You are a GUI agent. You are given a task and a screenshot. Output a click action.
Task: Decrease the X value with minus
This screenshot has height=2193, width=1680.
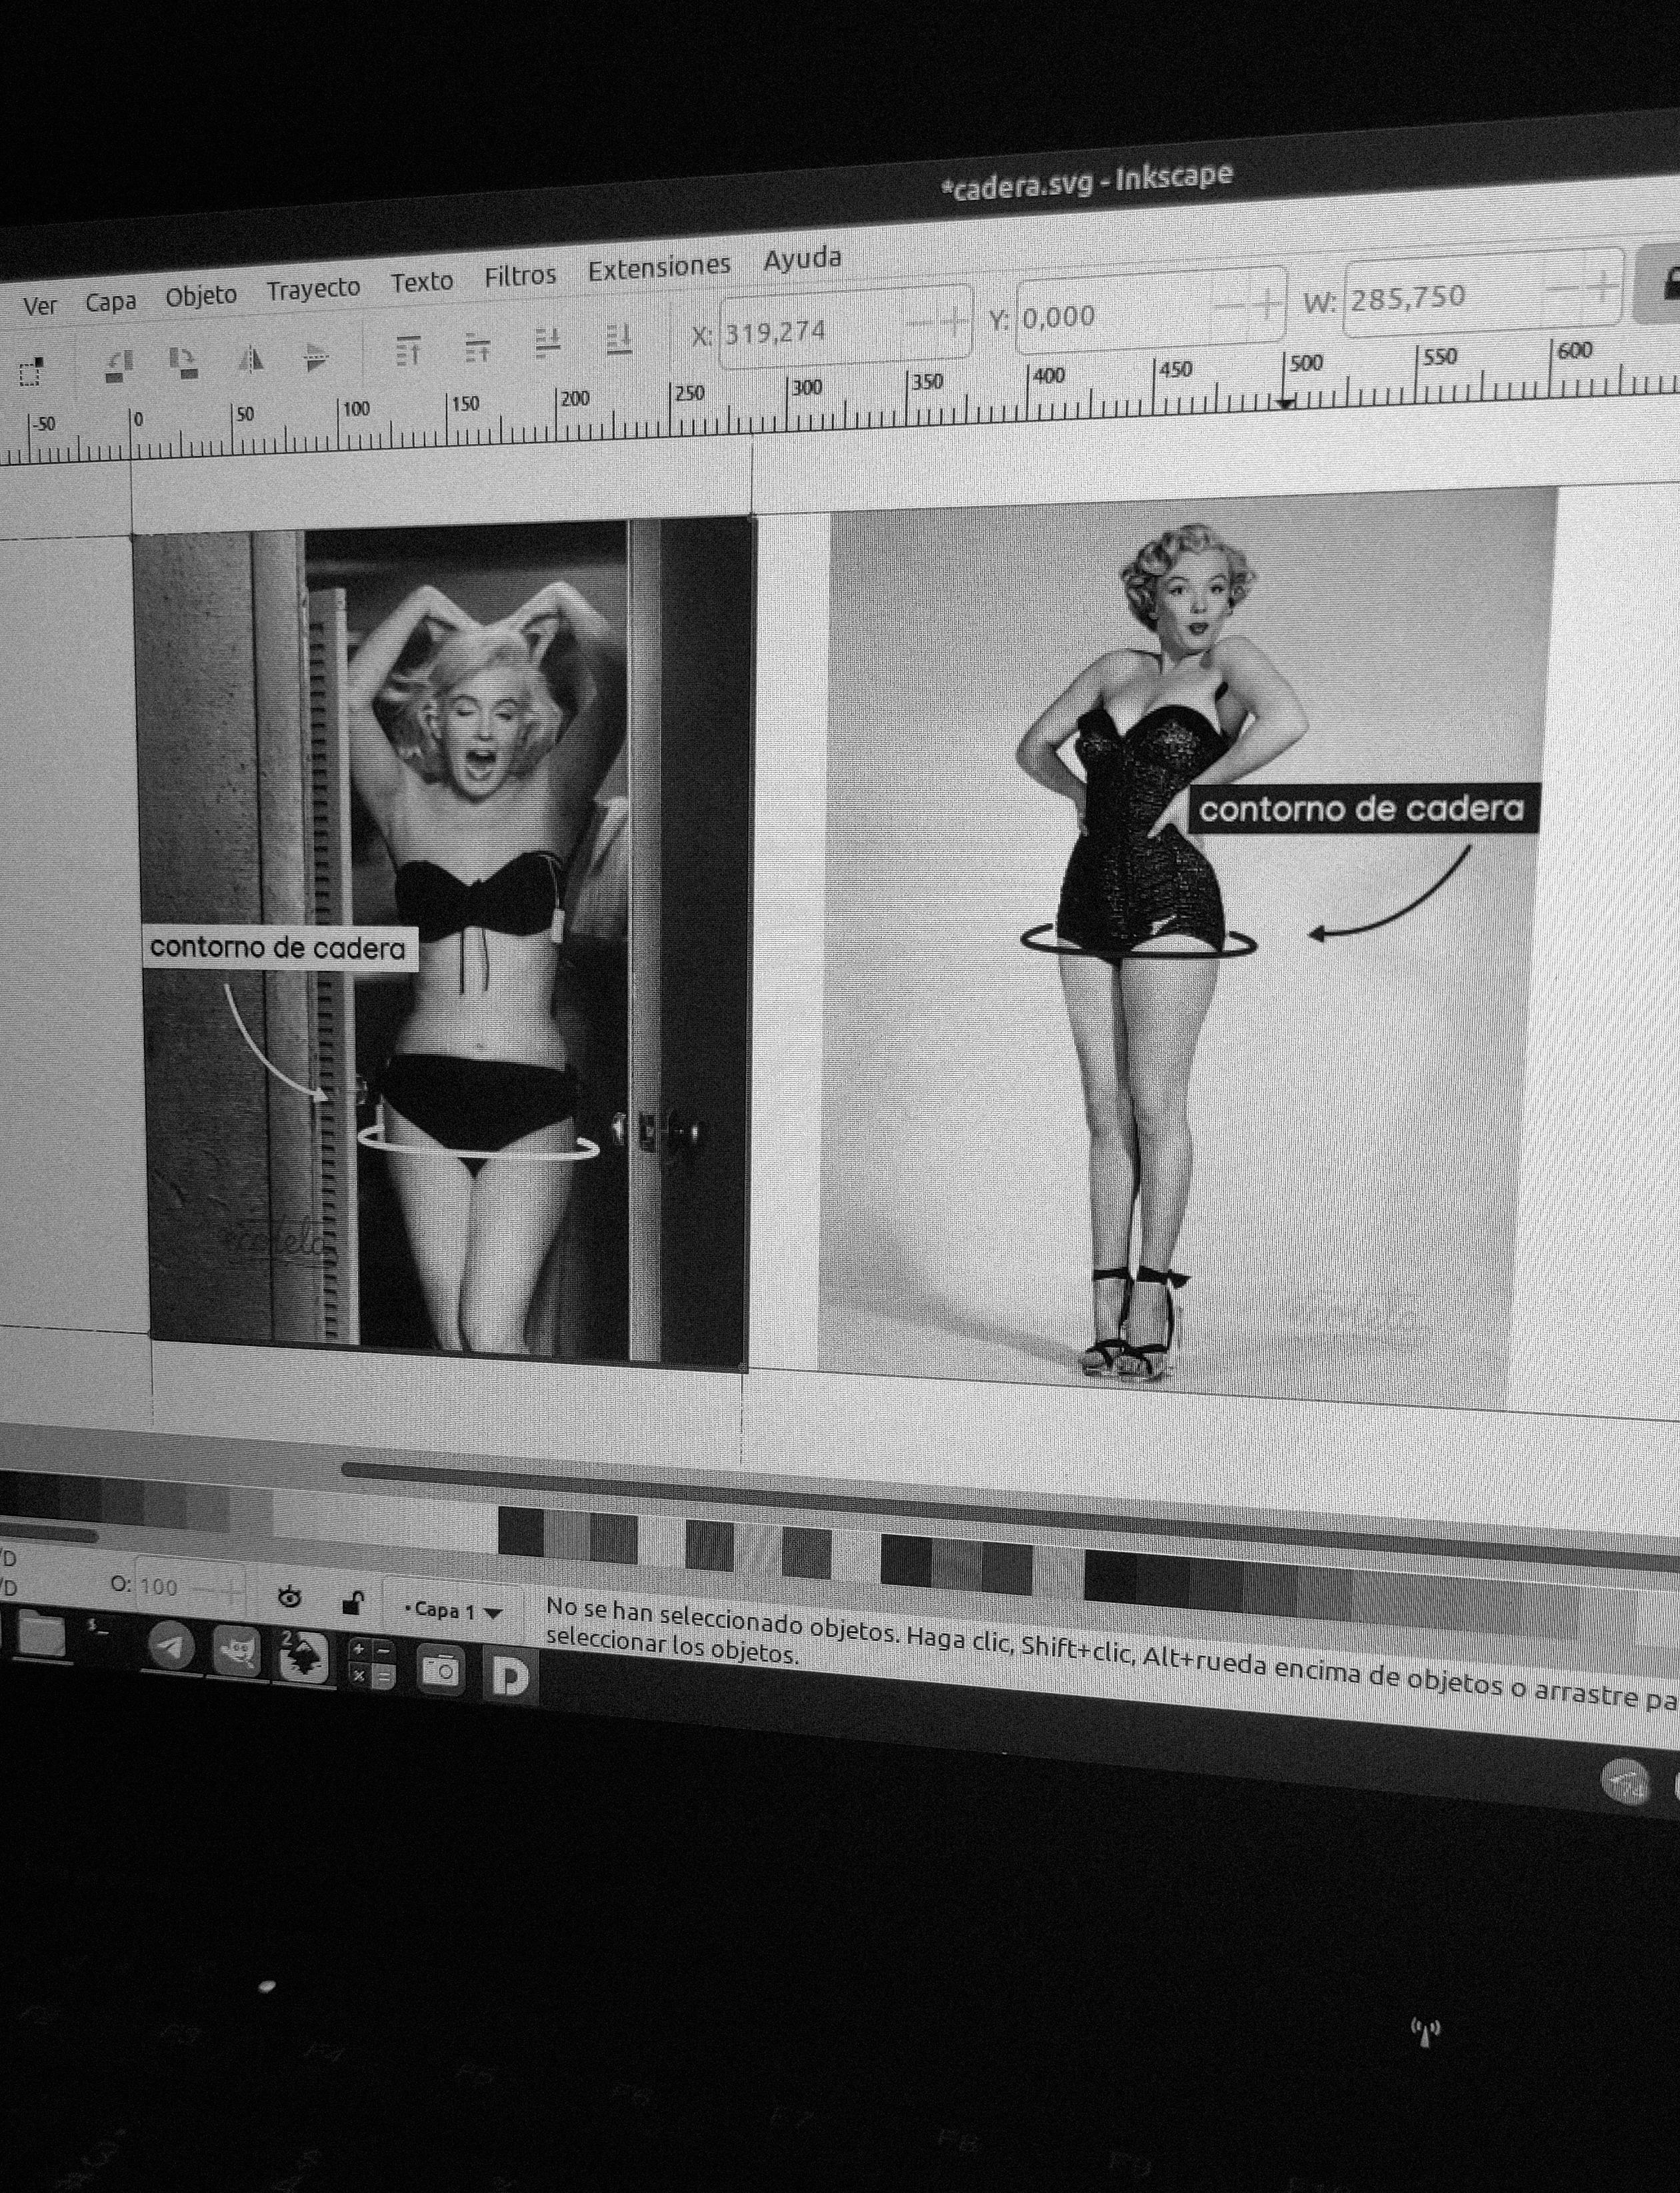click(x=918, y=323)
